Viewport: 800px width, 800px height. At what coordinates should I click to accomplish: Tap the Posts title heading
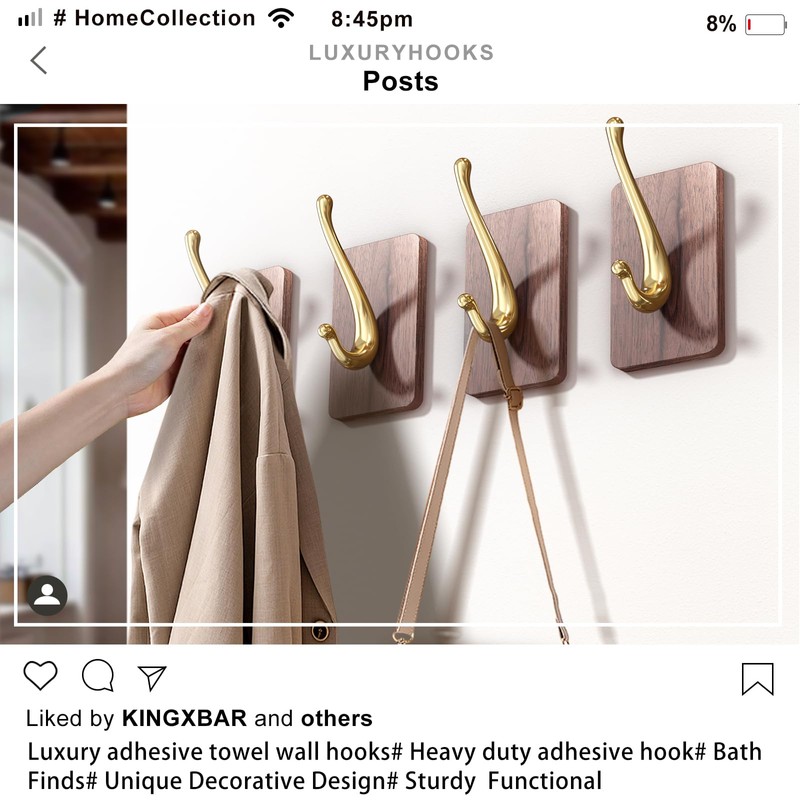click(401, 81)
